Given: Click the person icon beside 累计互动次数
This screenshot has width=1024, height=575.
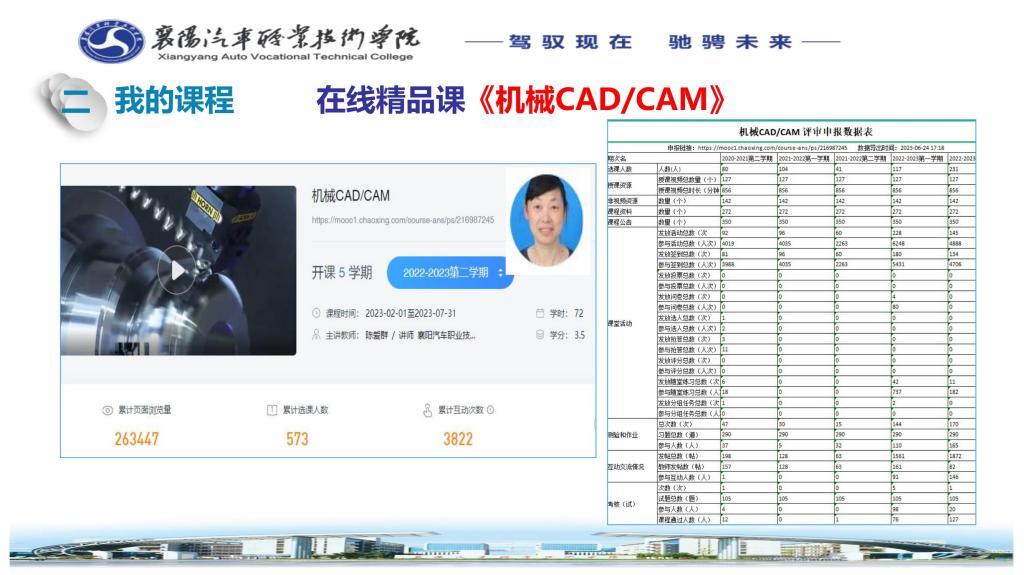Looking at the screenshot, I should pos(428,410).
